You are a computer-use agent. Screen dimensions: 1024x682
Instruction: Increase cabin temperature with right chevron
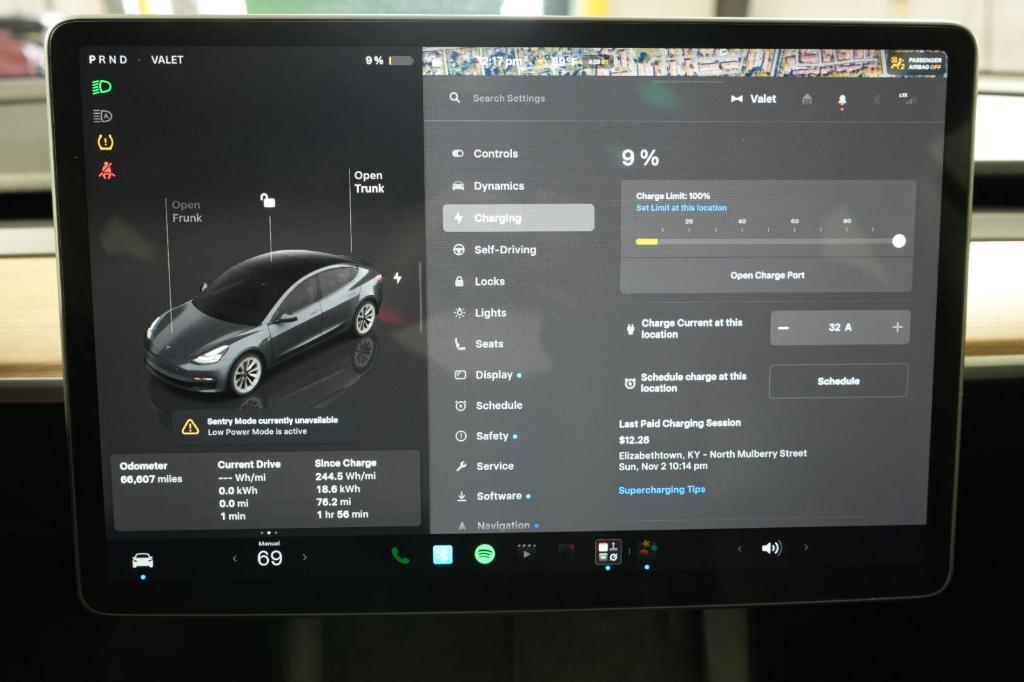[x=305, y=557]
